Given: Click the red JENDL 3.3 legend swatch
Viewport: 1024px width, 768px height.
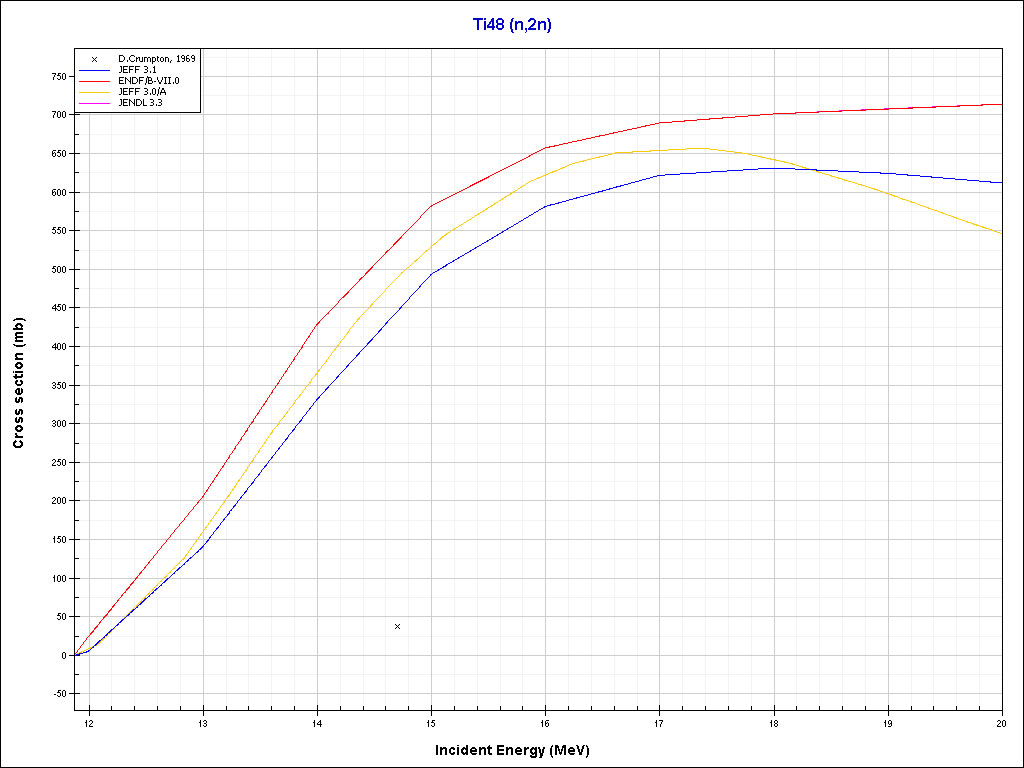Looking at the screenshot, I should (x=94, y=103).
